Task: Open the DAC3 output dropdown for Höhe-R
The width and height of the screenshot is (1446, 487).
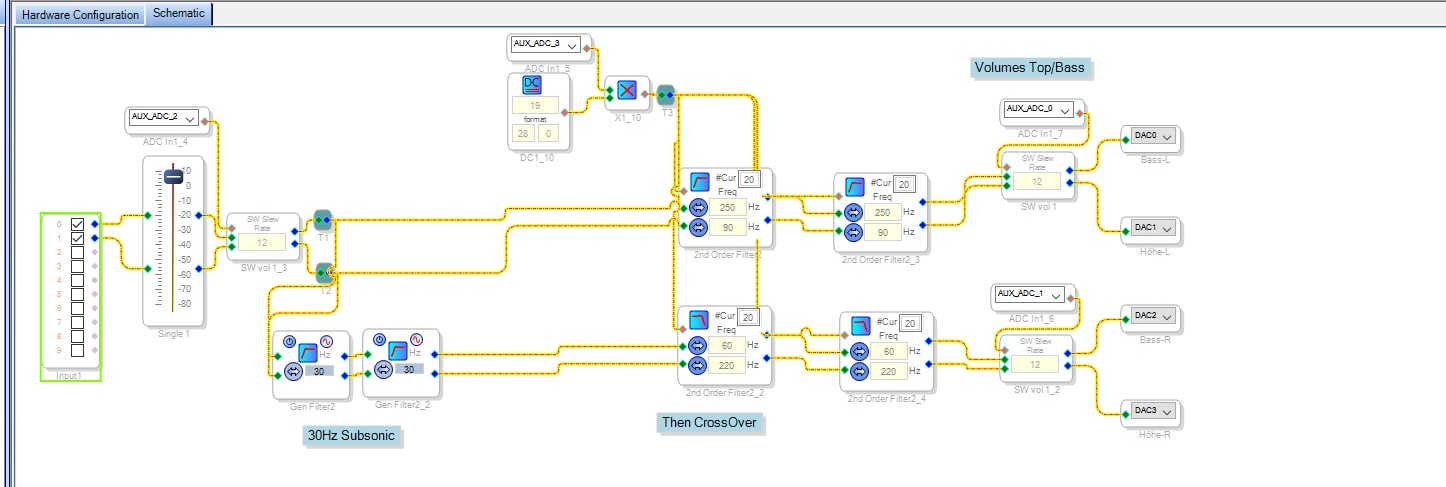Action: pos(1151,411)
